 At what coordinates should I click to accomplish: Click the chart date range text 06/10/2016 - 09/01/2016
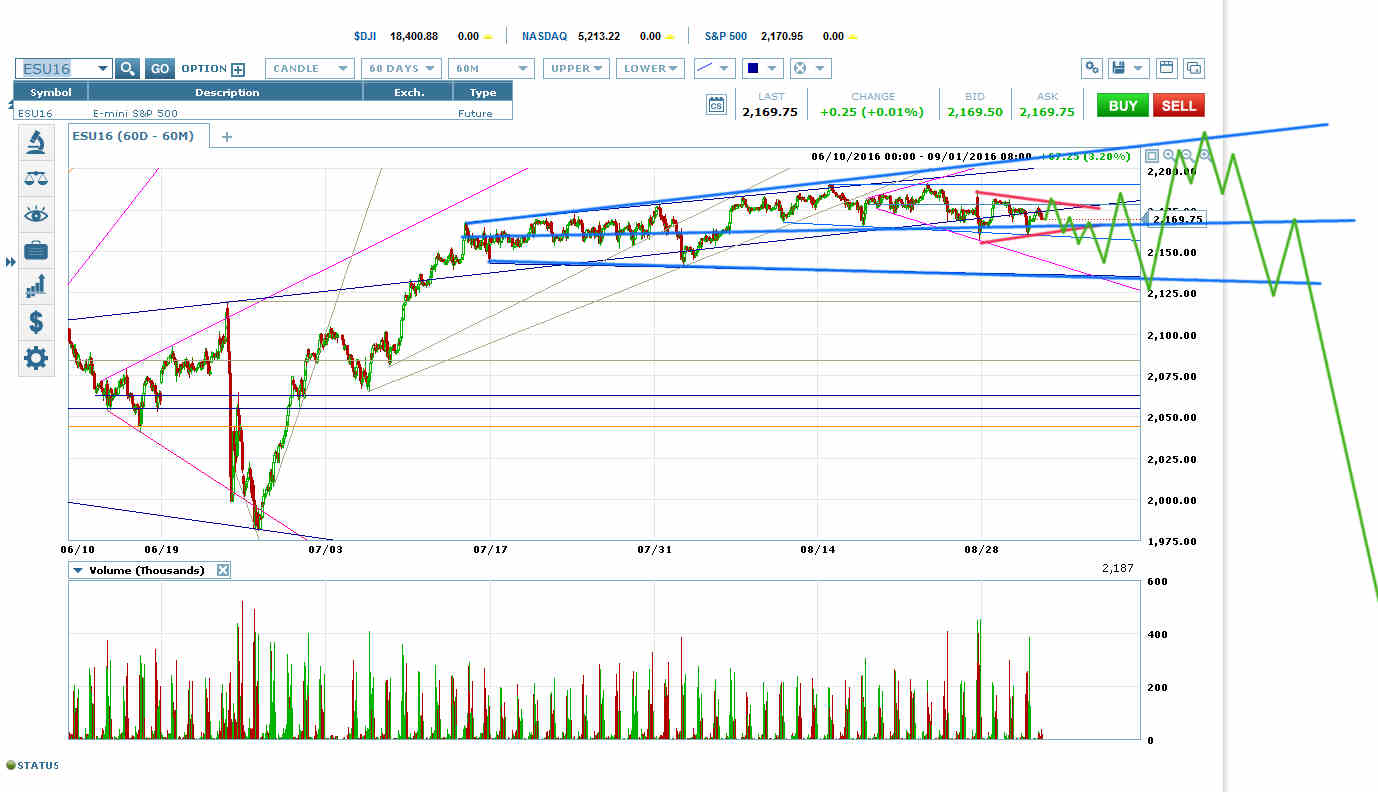pos(921,156)
